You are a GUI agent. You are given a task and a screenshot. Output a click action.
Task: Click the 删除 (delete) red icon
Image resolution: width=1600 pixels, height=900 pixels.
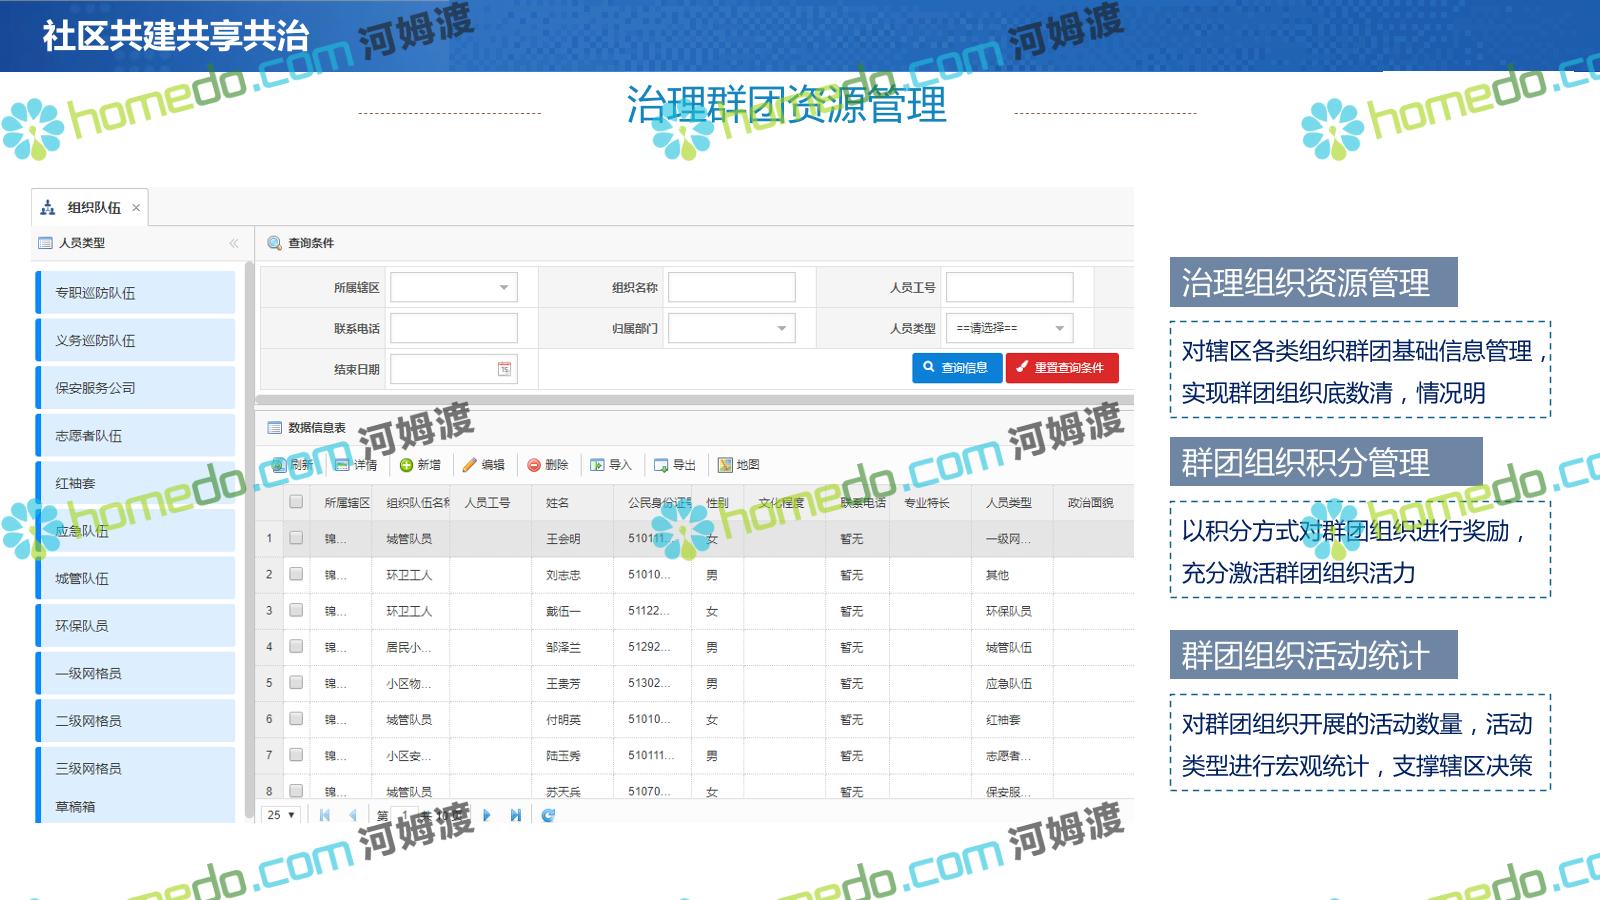[534, 465]
